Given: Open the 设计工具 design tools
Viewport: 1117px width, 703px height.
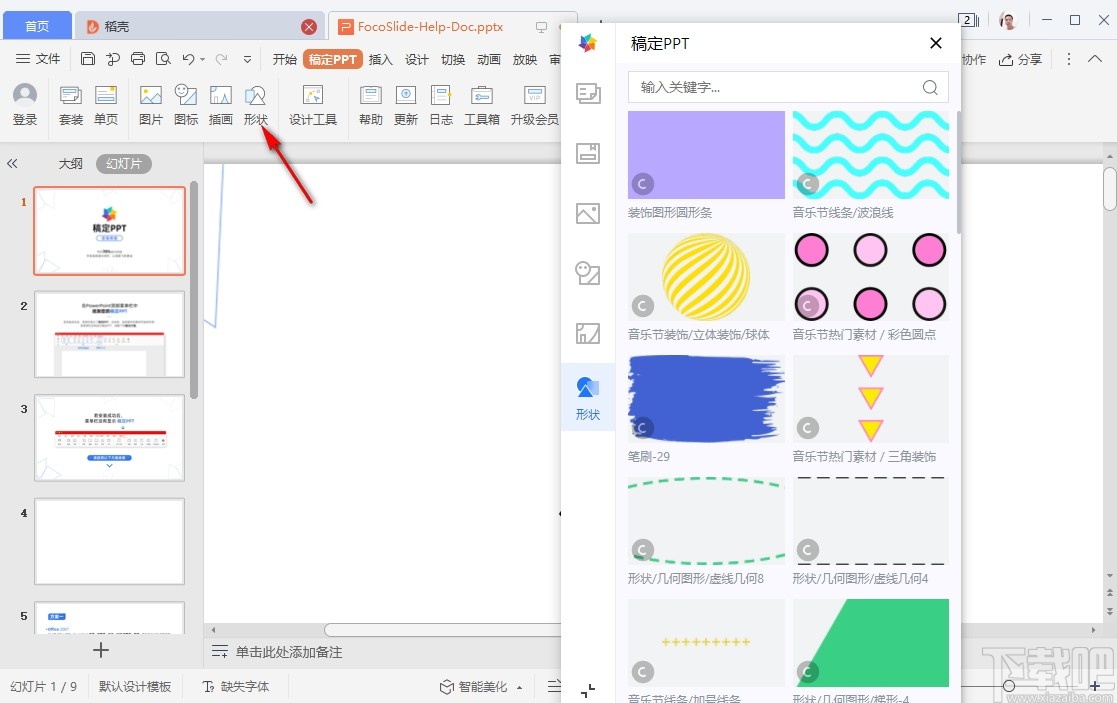Looking at the screenshot, I should [313, 104].
